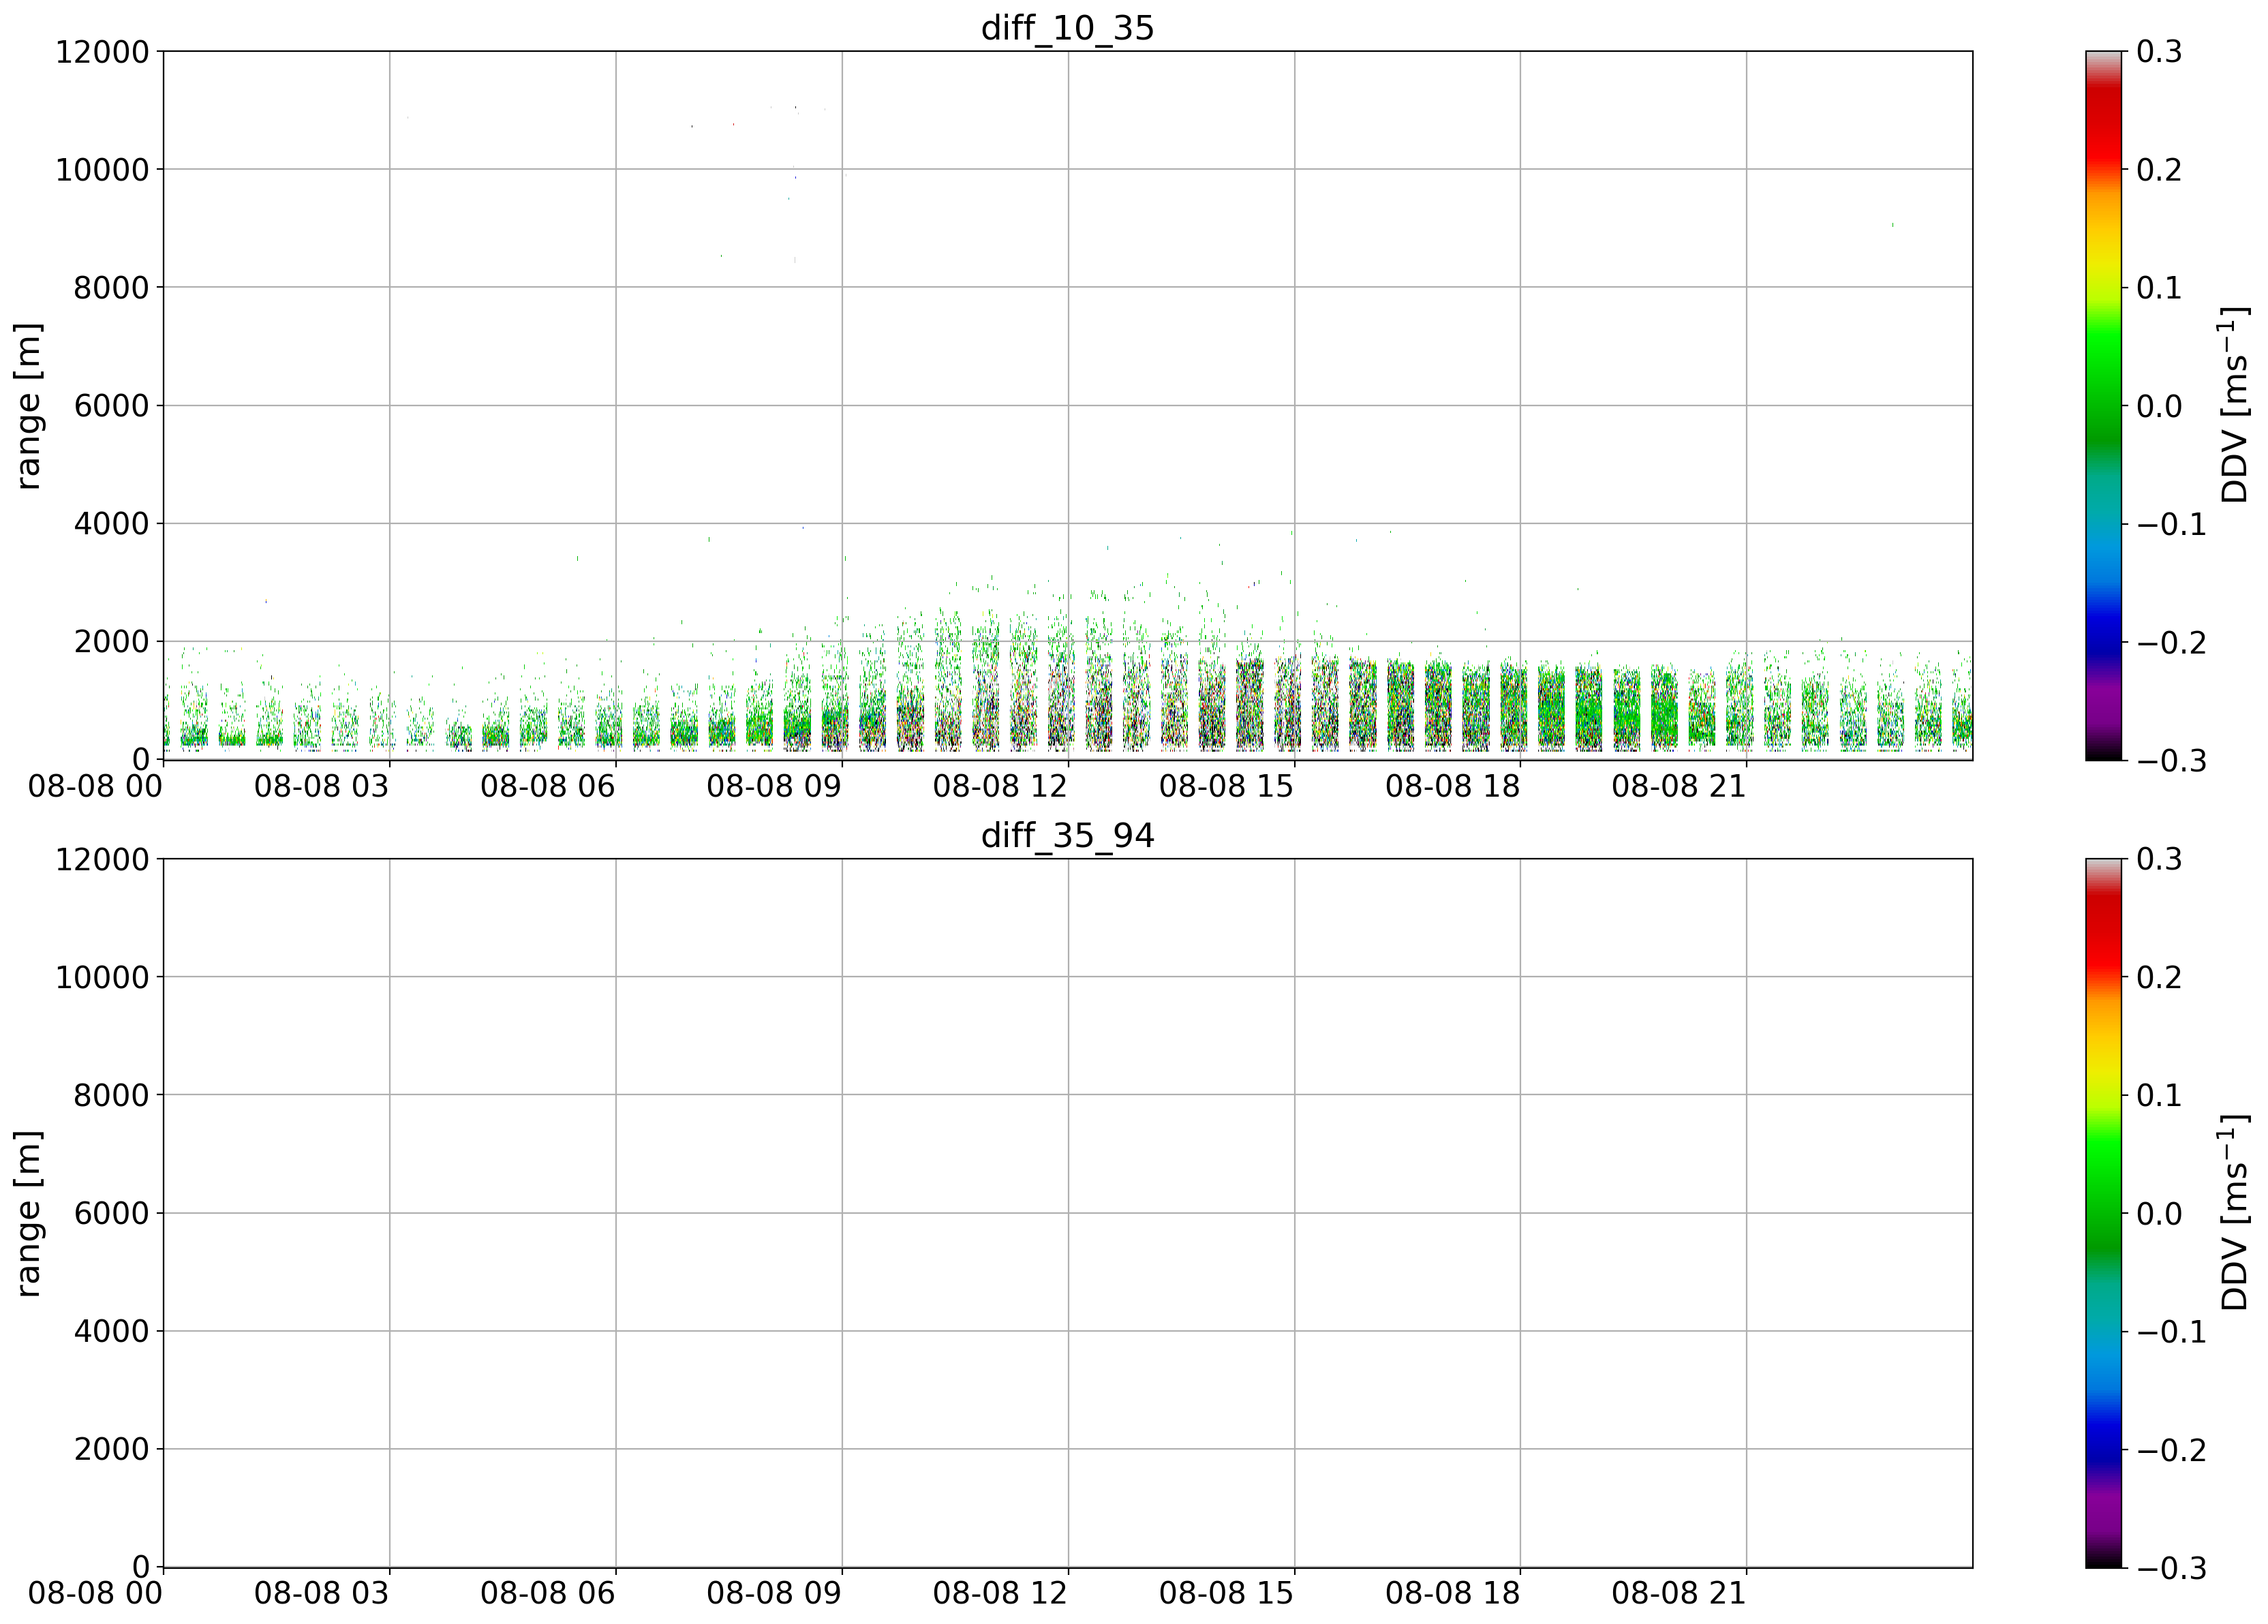Click the bottom plot's 4000 y-axis tick label
The width and height of the screenshot is (2268, 1624).
click(111, 1332)
